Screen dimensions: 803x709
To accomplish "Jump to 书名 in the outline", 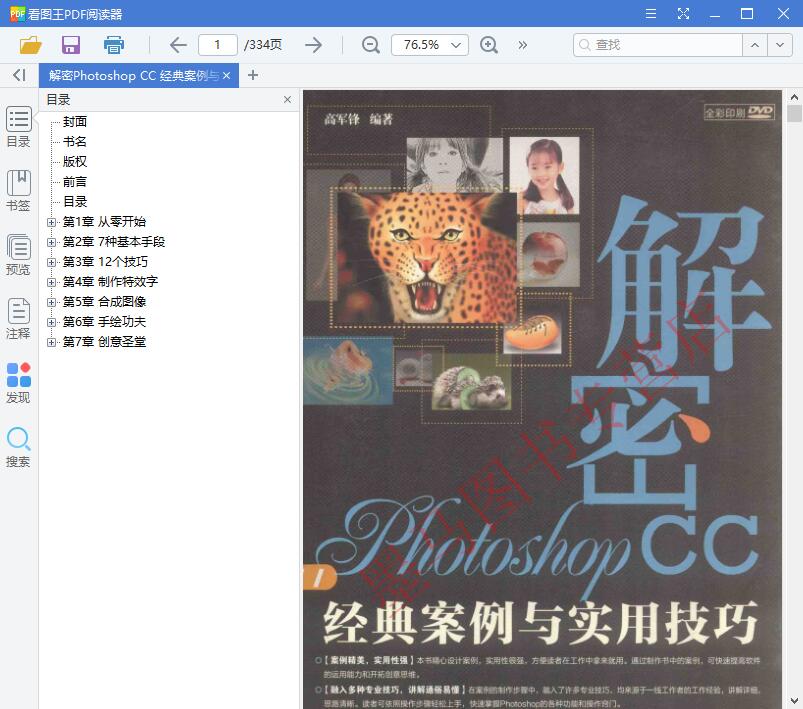I will [x=75, y=141].
